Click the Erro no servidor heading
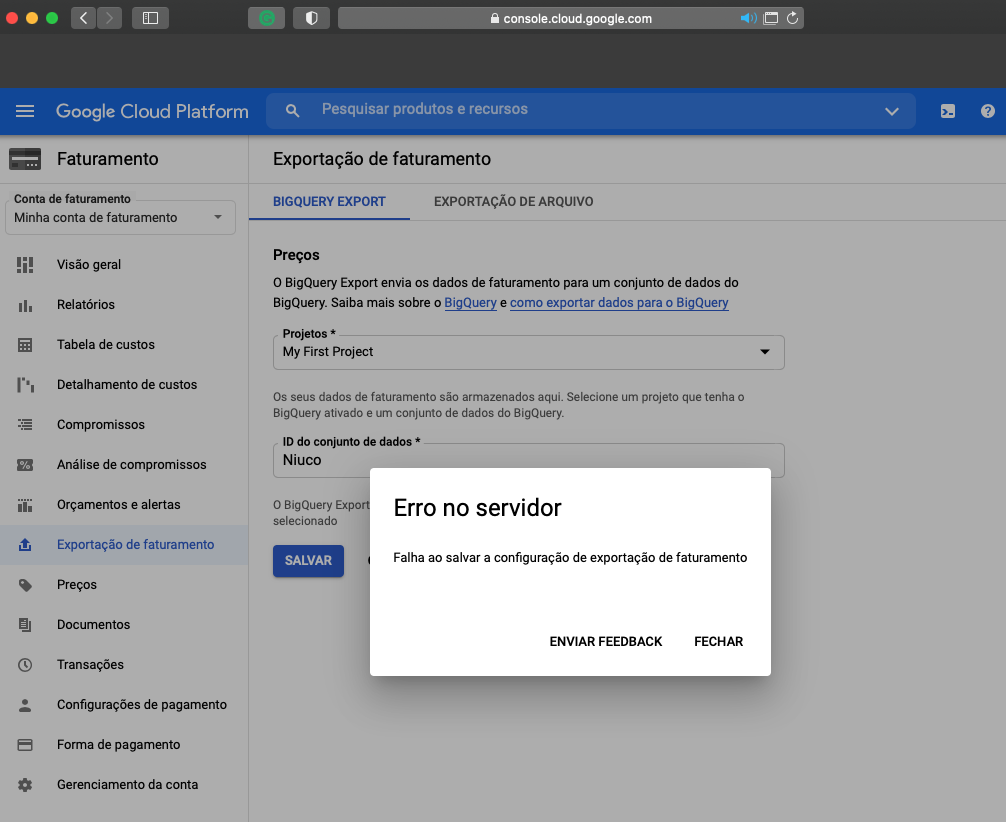The width and height of the screenshot is (1006, 822). [x=477, y=508]
